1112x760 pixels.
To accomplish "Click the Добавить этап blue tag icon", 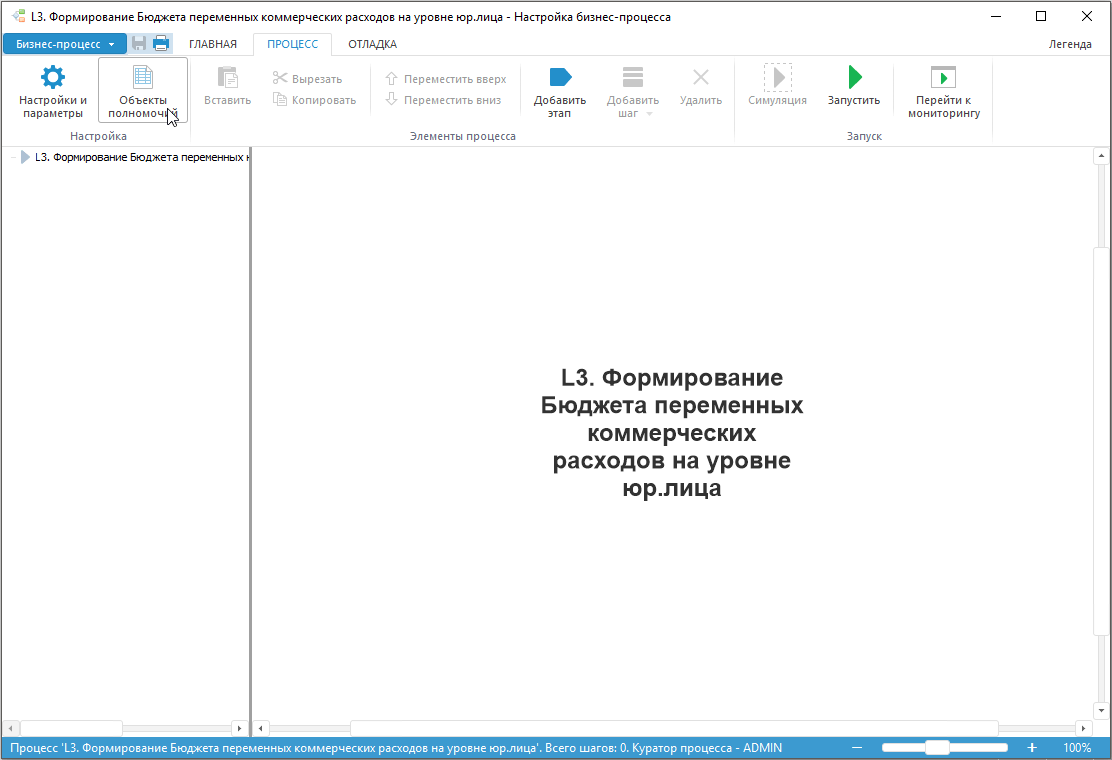I will tap(560, 77).
